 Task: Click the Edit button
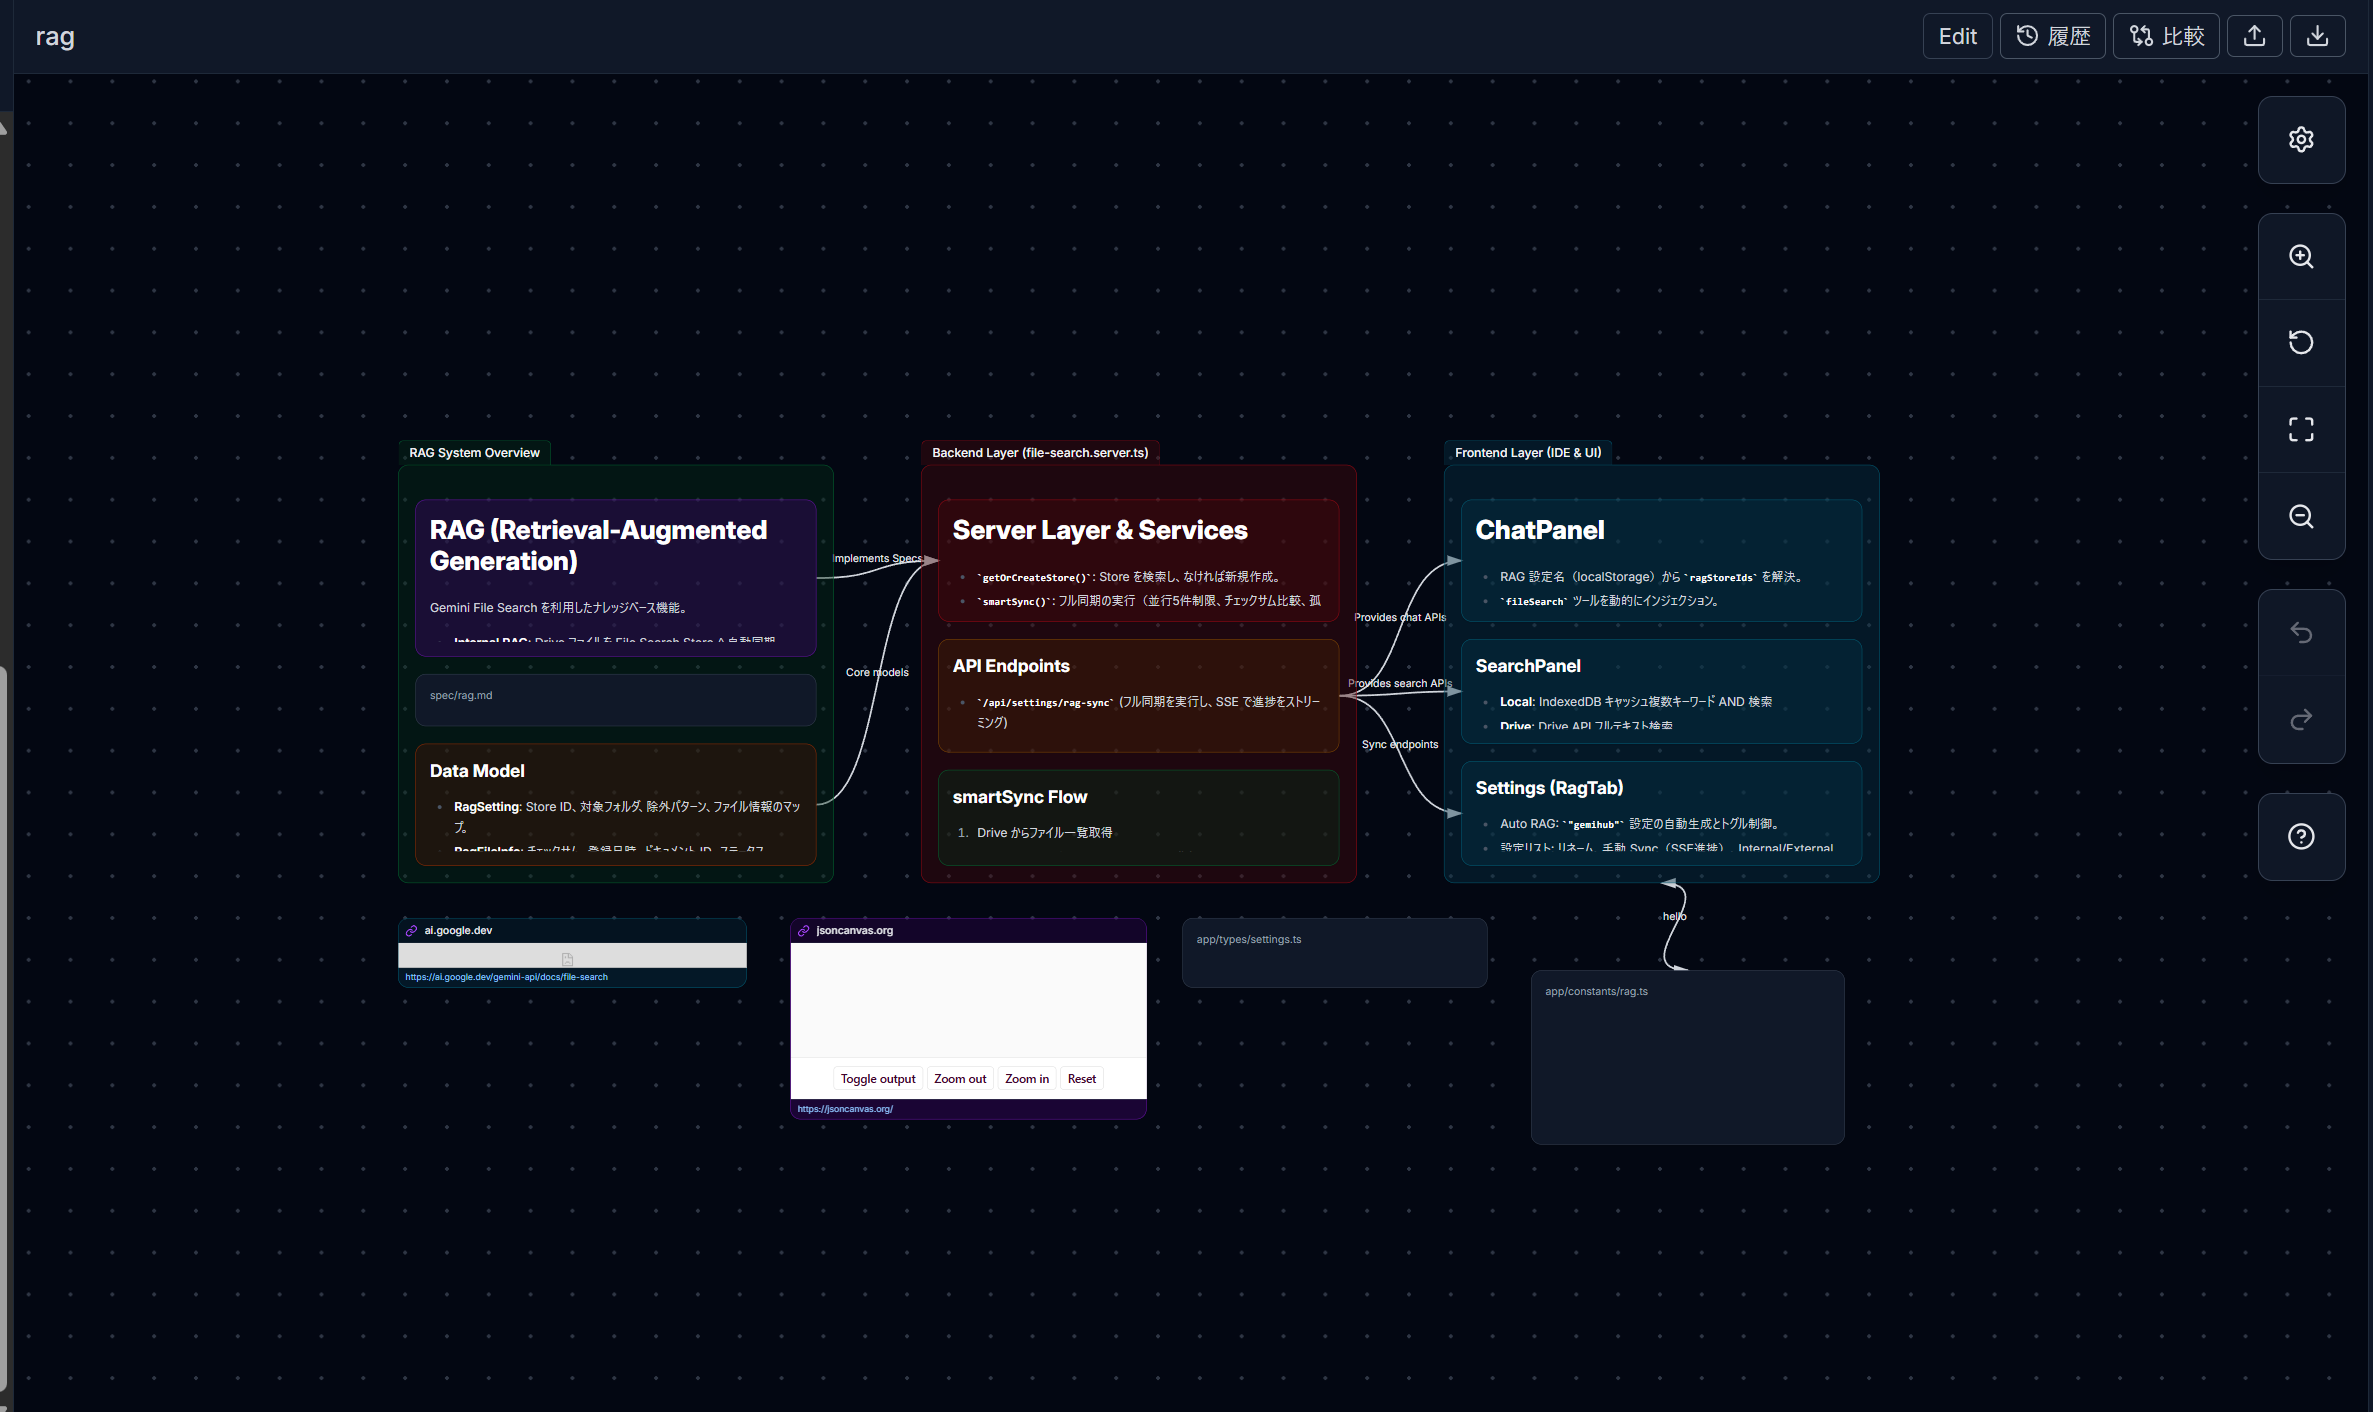point(1957,36)
